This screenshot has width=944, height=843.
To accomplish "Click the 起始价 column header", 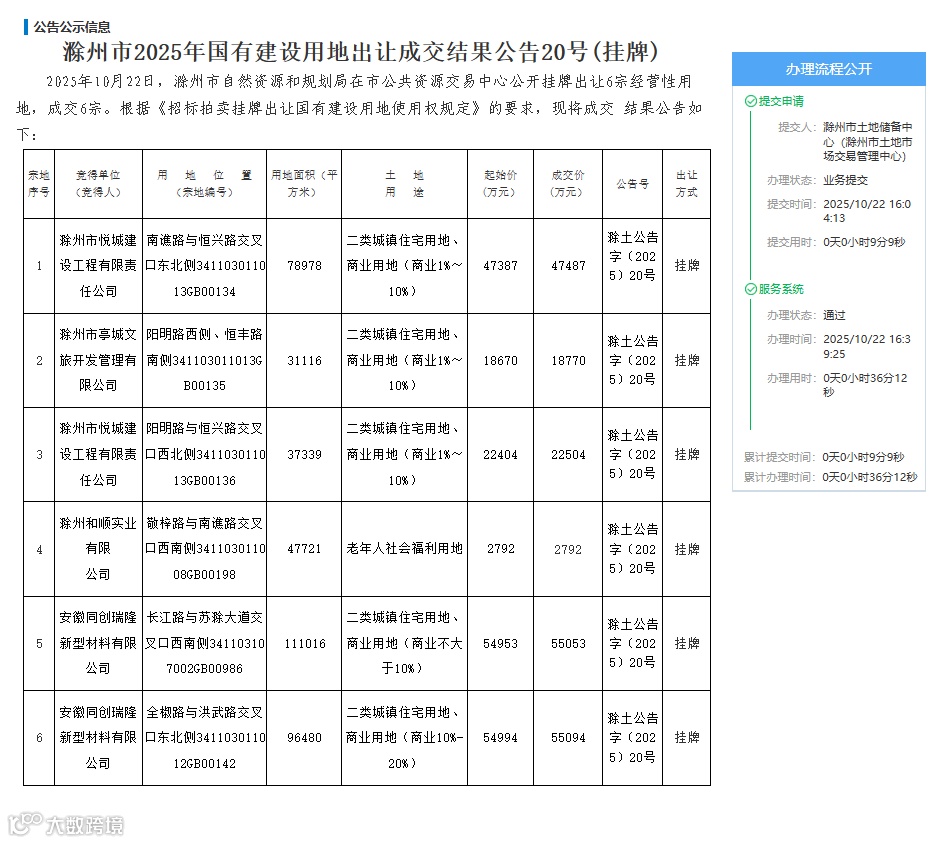I will tap(500, 184).
